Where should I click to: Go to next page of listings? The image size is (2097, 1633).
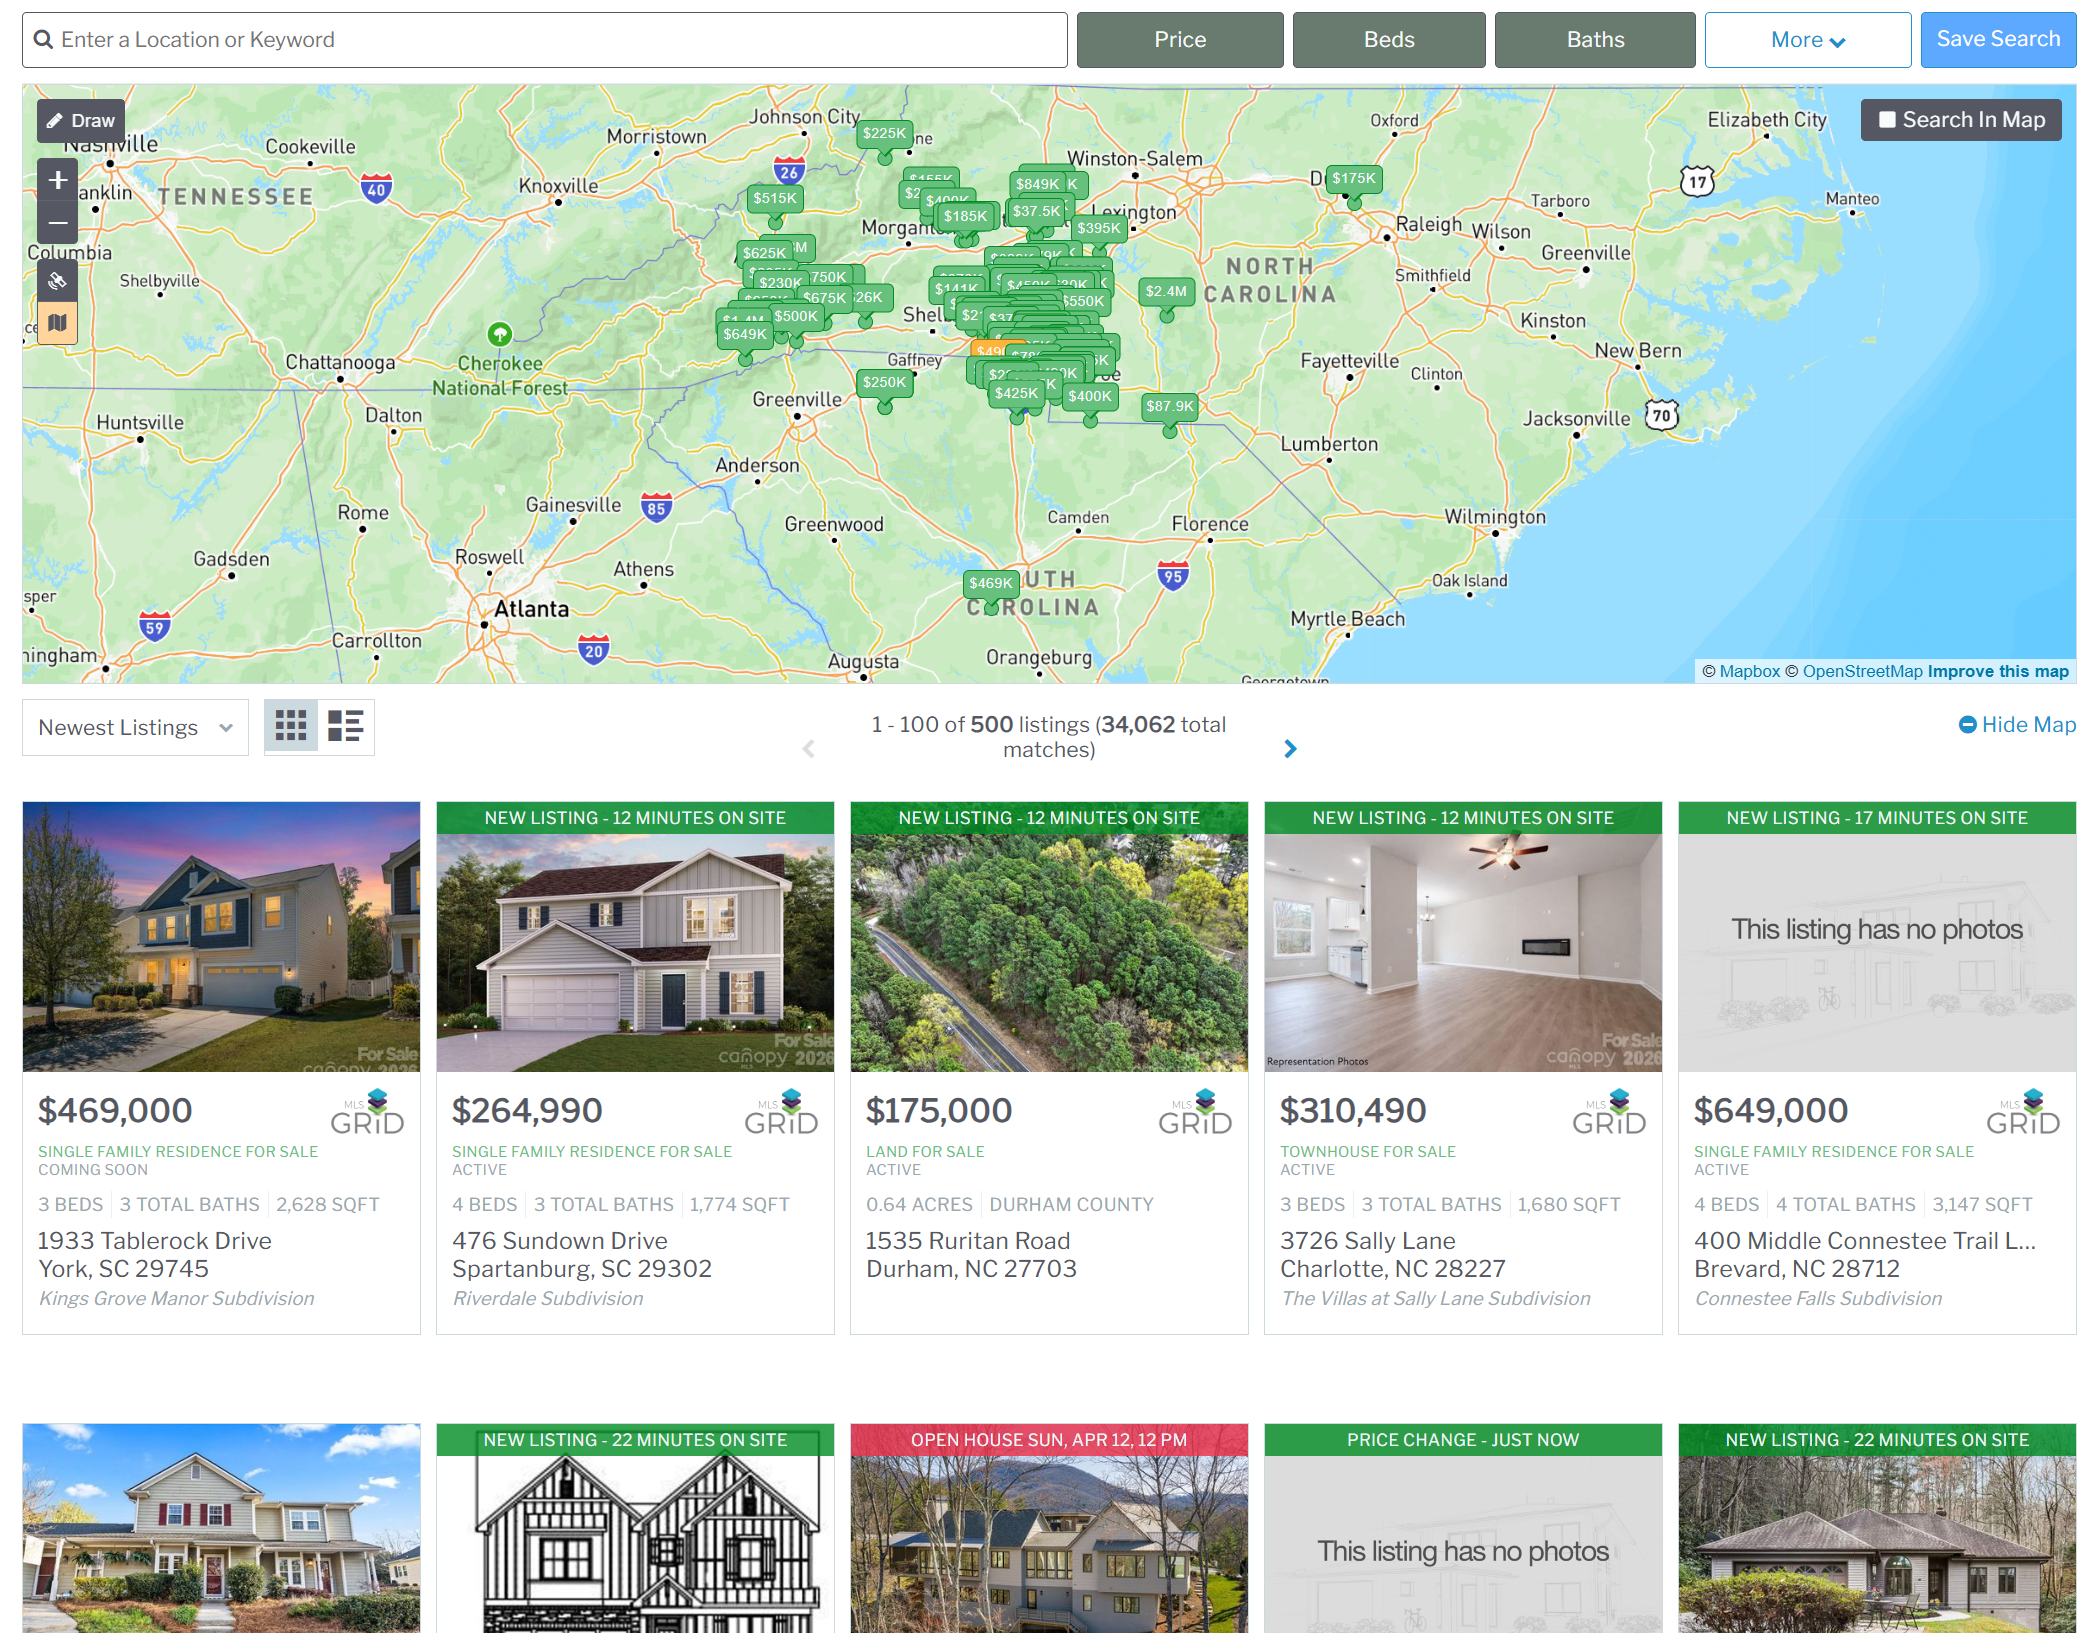(x=1290, y=749)
